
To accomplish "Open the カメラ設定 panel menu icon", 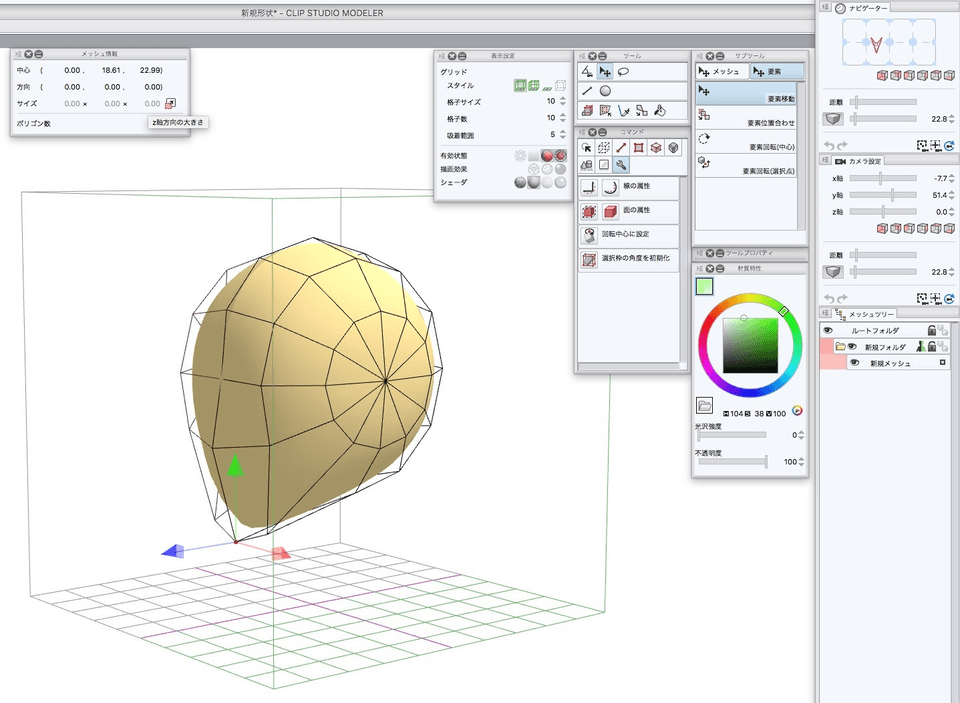I will tap(825, 160).
